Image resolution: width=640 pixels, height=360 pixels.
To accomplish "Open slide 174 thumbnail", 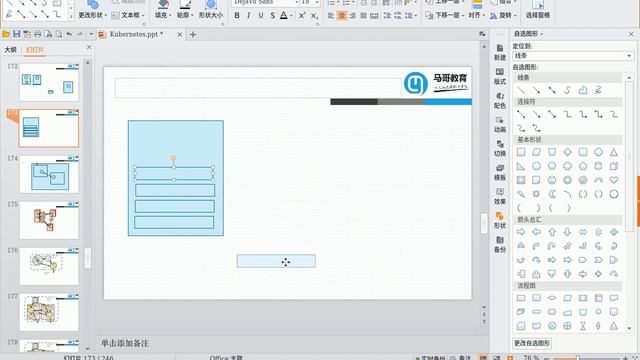I will [x=49, y=175].
